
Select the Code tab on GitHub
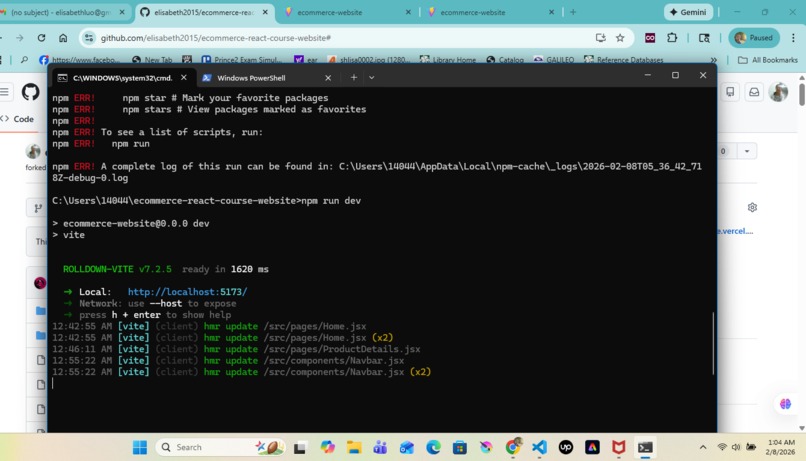click(x=19, y=119)
